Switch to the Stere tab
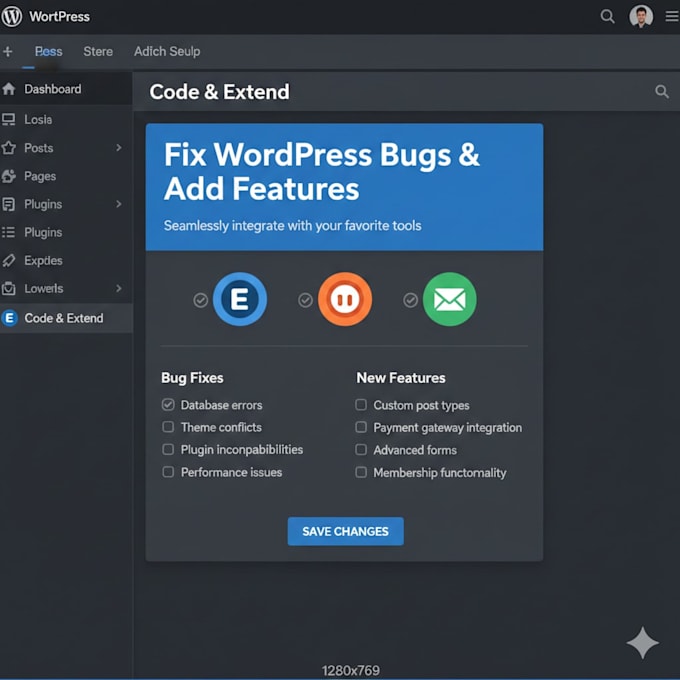This screenshot has width=680, height=680. point(98,52)
